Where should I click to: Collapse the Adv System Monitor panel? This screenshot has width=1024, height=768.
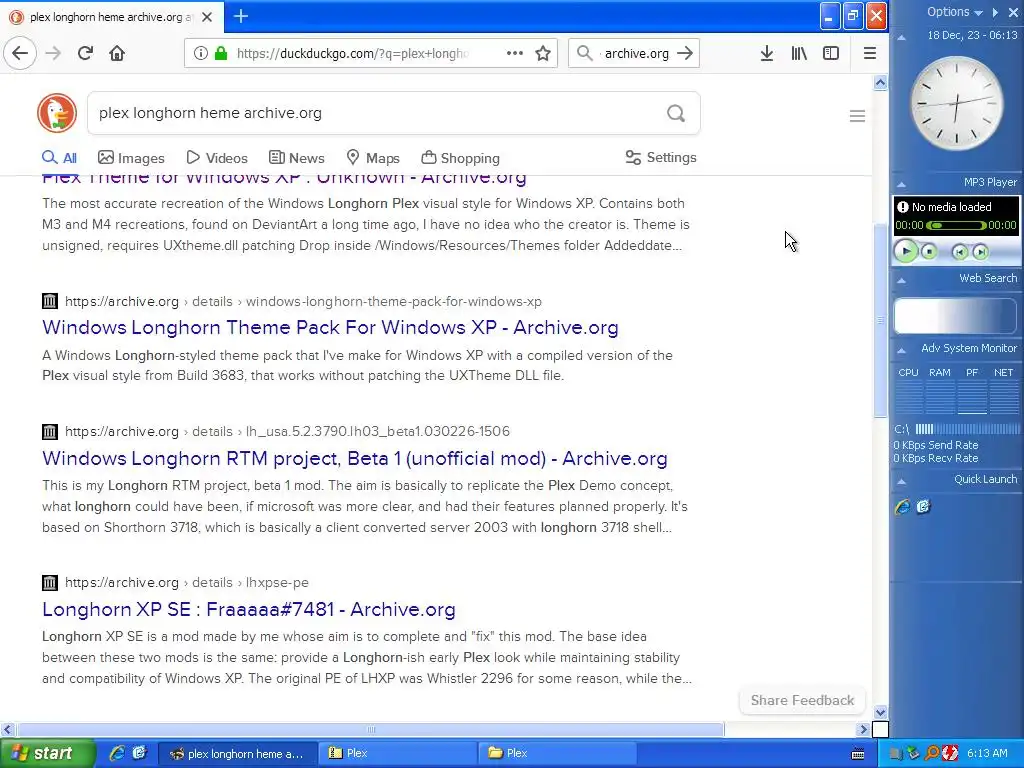coord(901,351)
